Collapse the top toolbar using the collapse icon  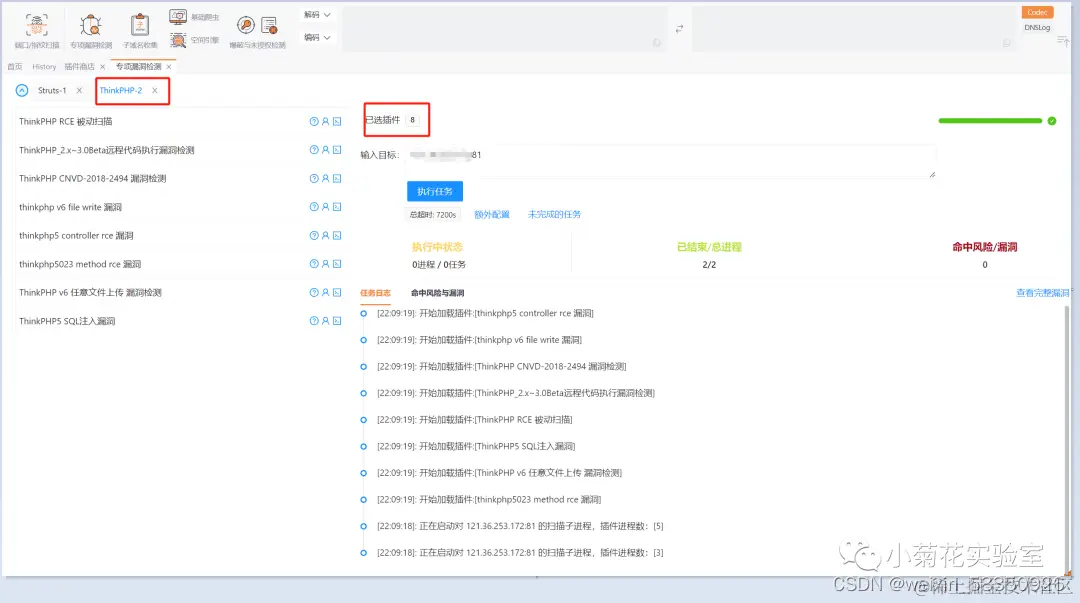[1062, 41]
